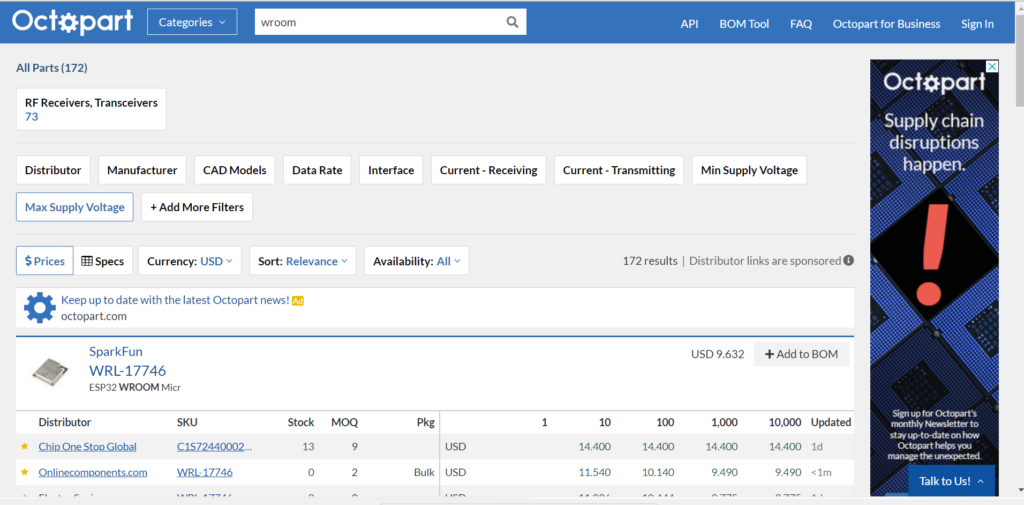
Task: Open the Interface filter
Action: pyautogui.click(x=391, y=170)
